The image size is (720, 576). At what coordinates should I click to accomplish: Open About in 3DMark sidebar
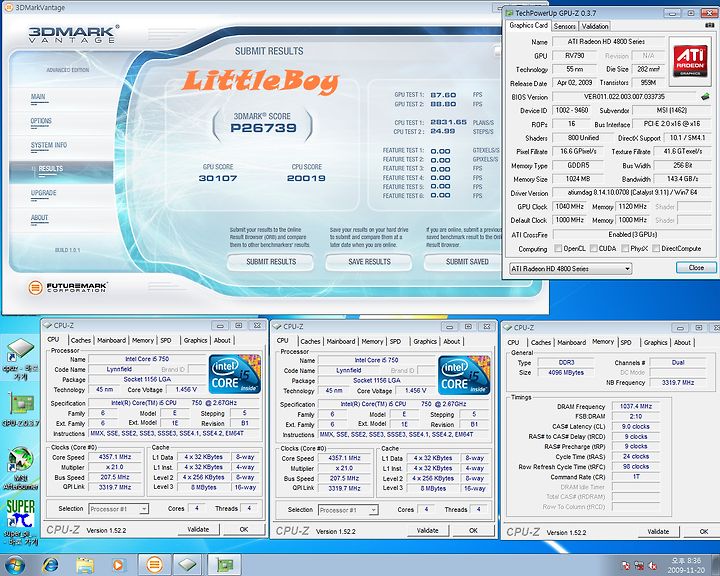(x=39, y=217)
